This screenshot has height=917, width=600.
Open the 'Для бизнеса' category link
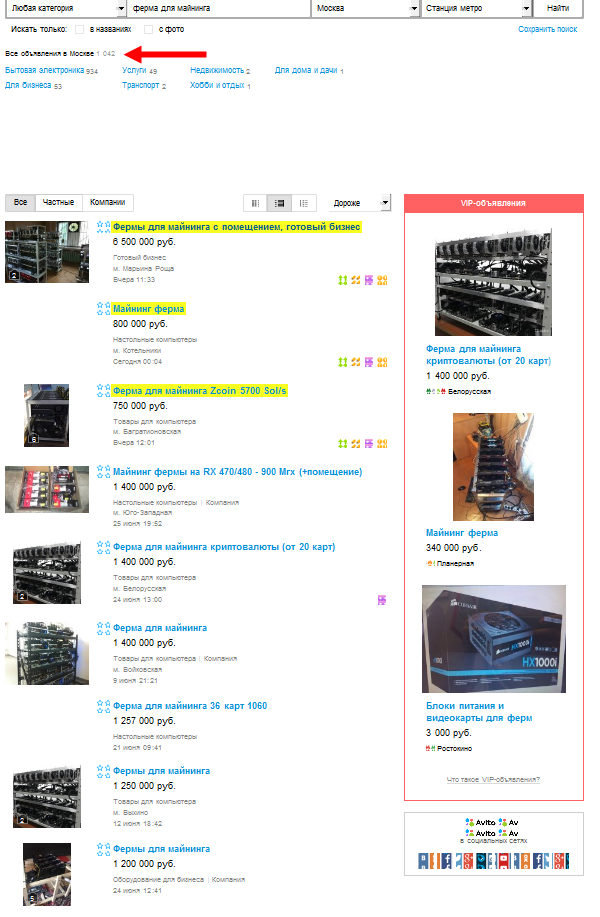pos(28,85)
